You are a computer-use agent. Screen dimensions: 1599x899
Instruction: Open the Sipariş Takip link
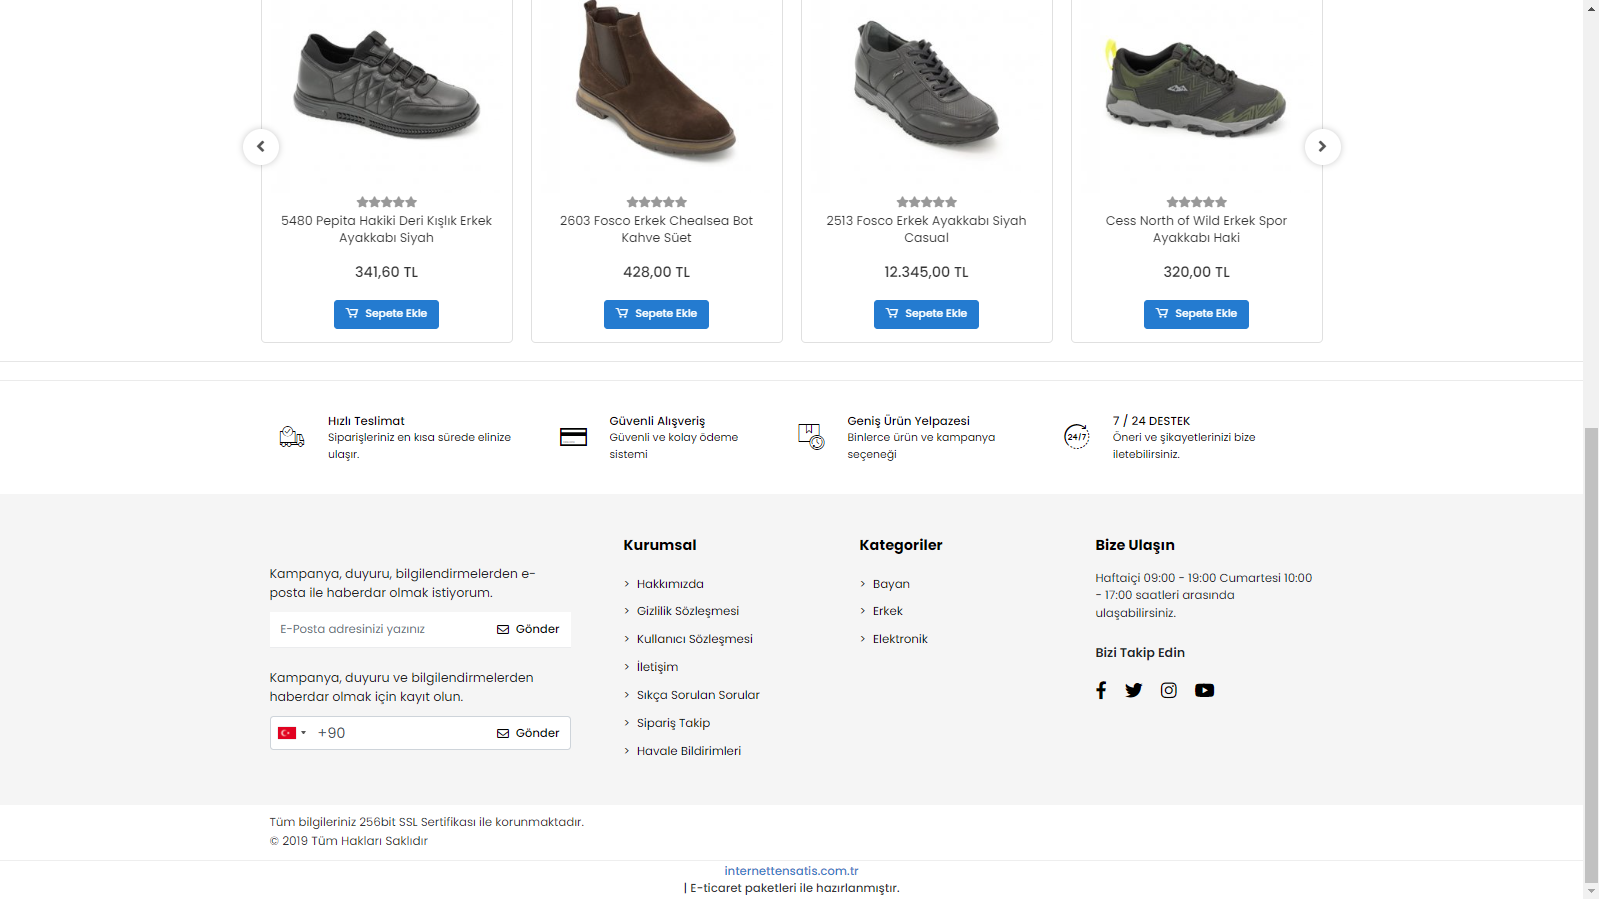[673, 723]
